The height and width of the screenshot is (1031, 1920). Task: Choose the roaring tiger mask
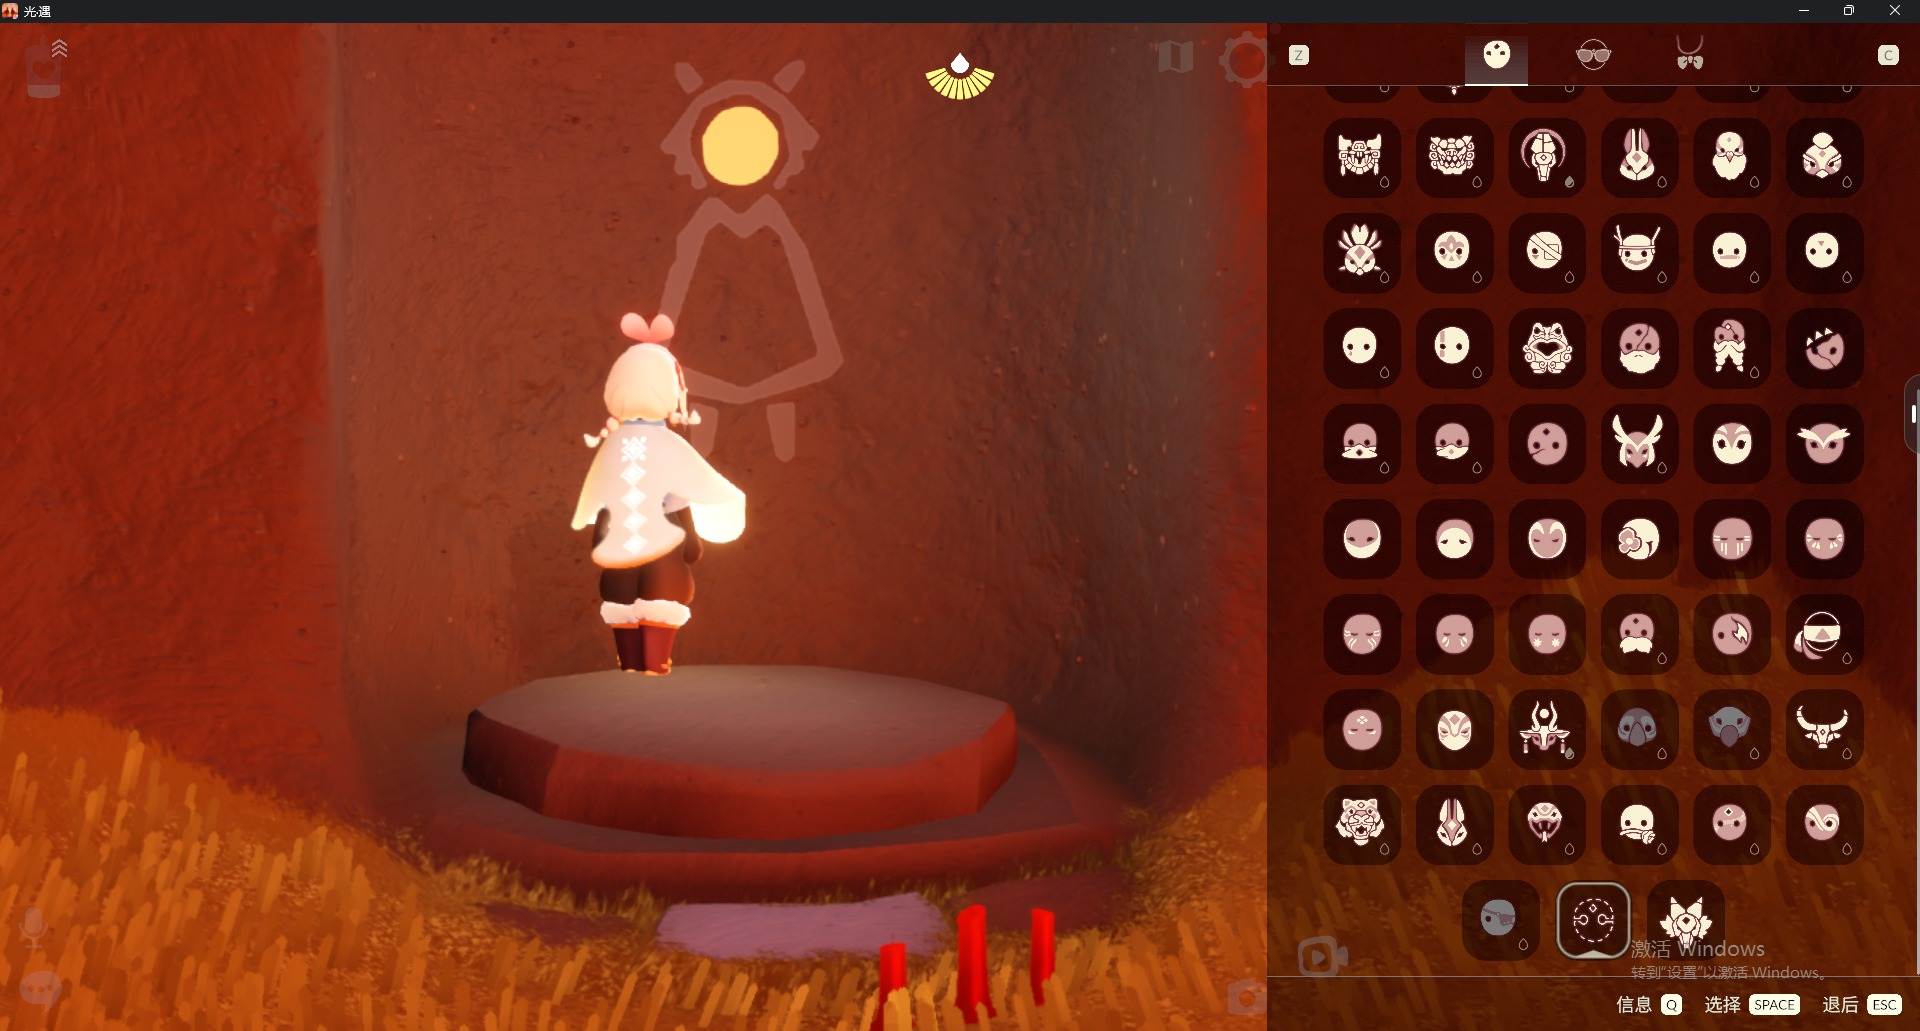point(1361,823)
